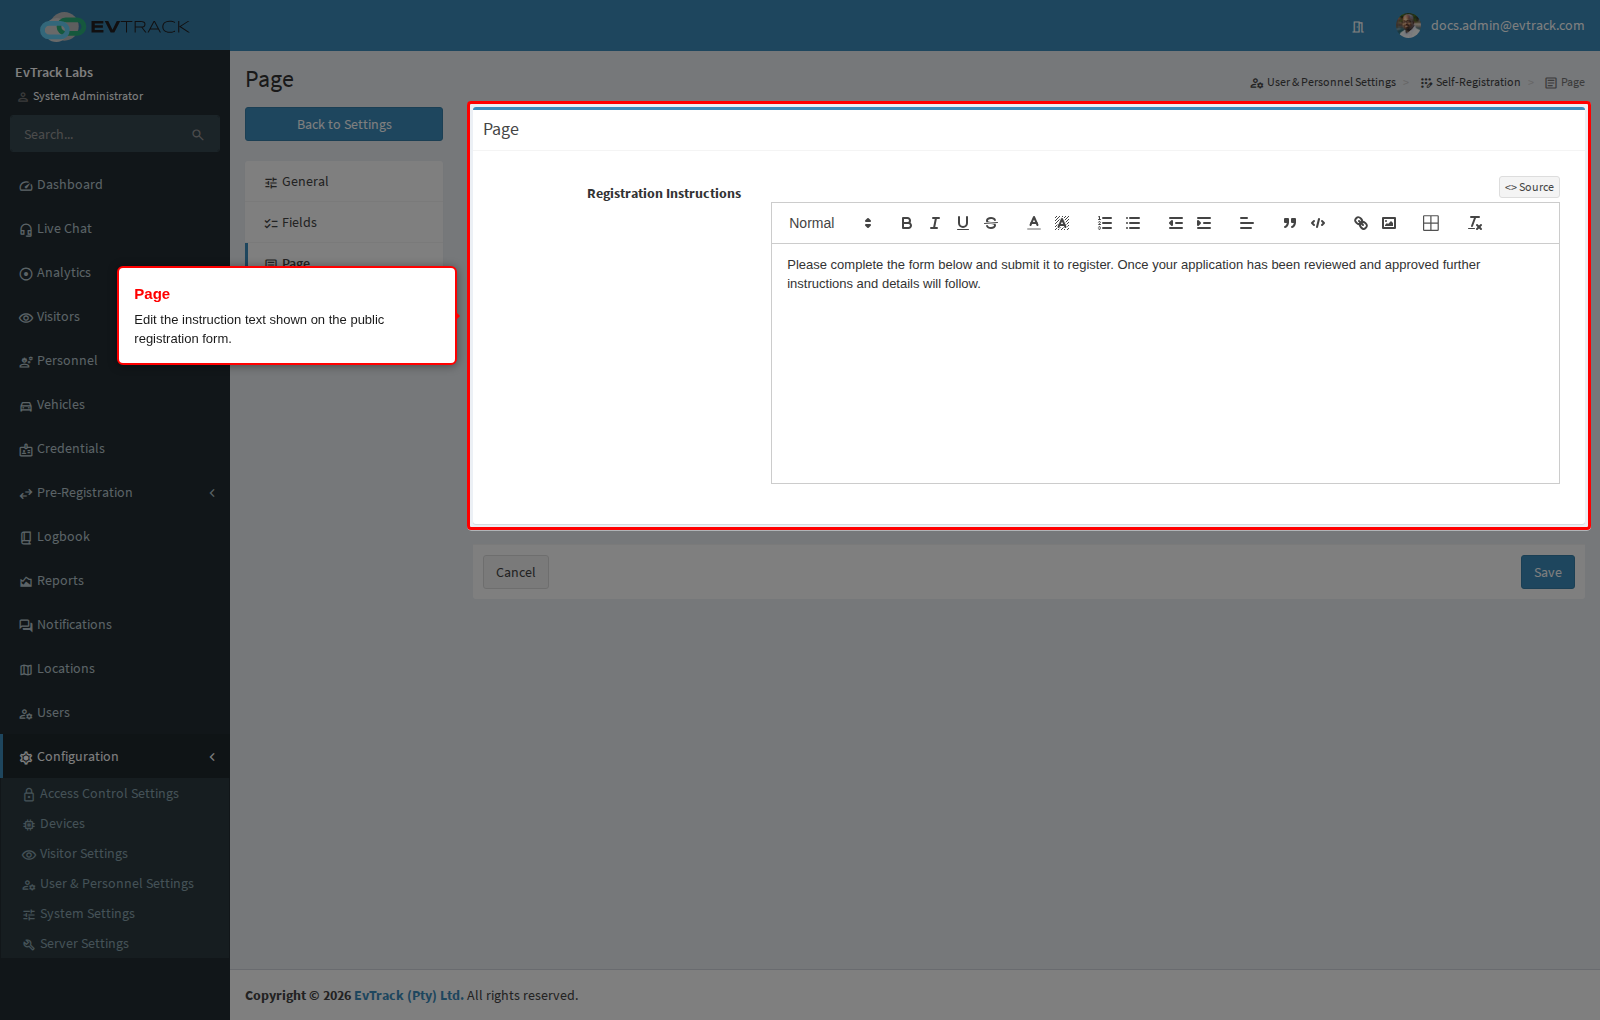1600x1020 pixels.
Task: Increase the text indent
Action: tap(1203, 223)
